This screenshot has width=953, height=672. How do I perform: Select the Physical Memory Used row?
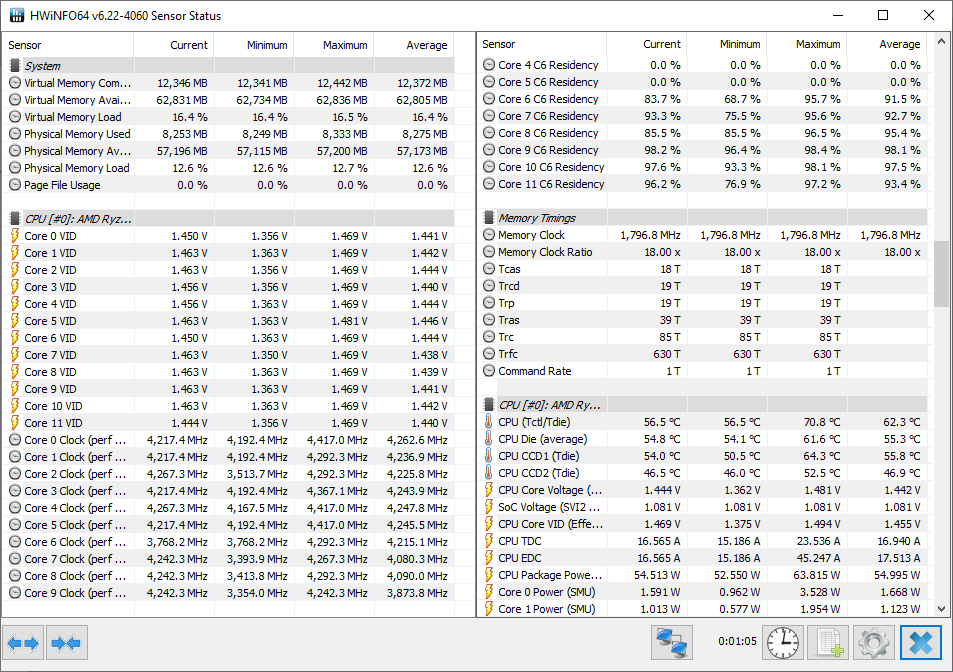[x=229, y=134]
